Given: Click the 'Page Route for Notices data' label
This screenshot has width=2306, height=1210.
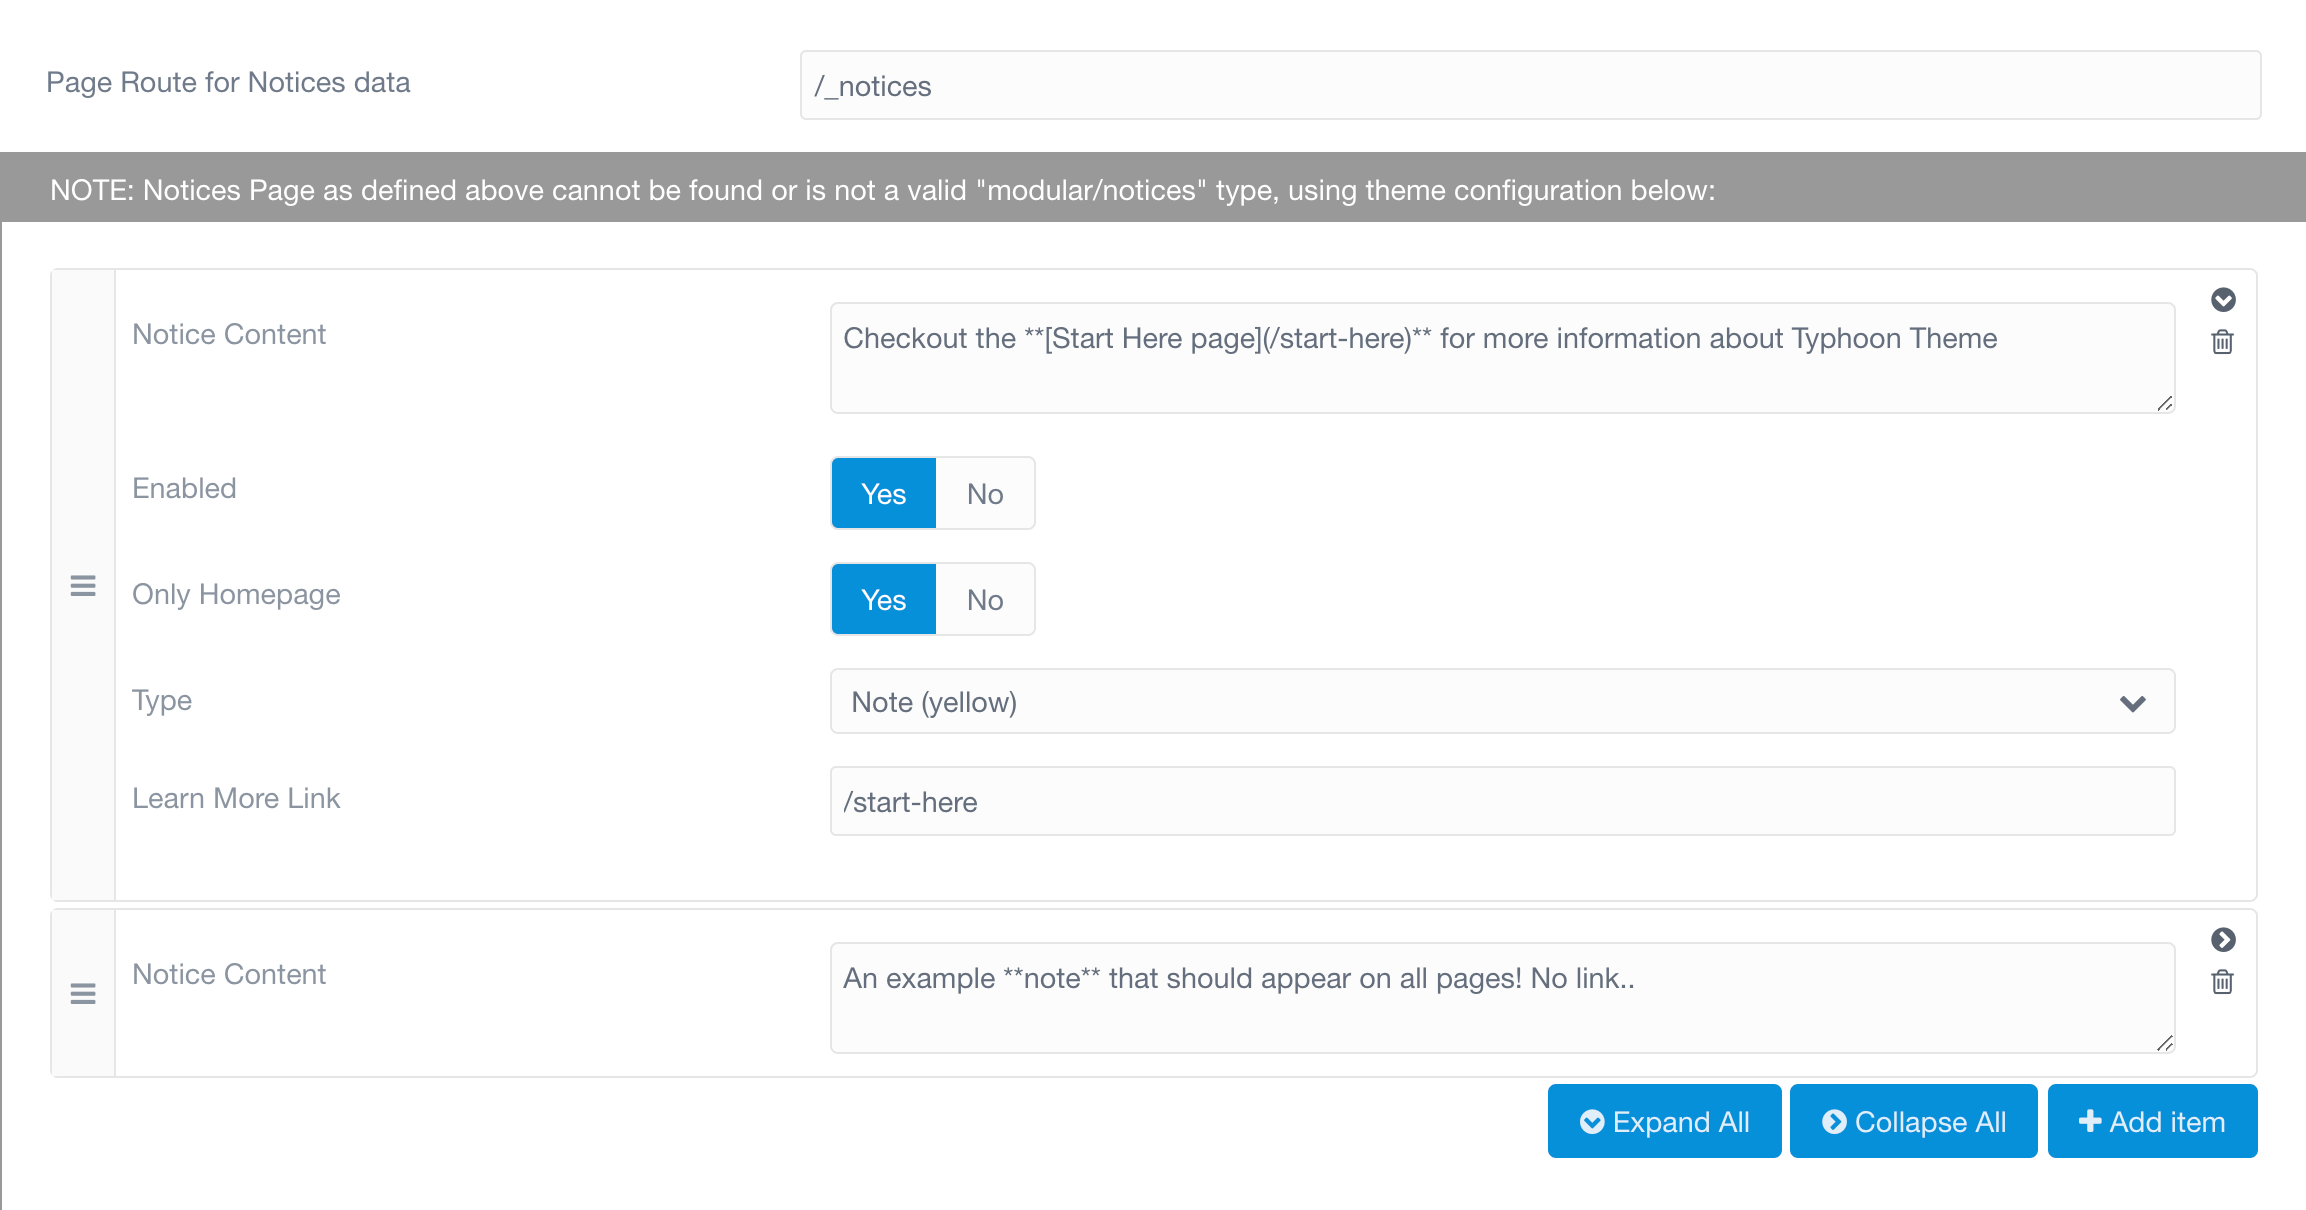Looking at the screenshot, I should [228, 82].
